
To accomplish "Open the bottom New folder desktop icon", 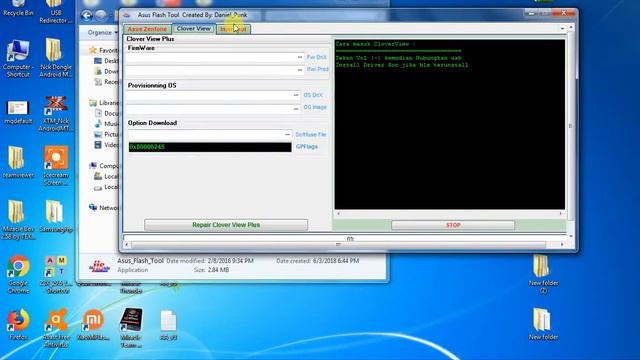I will point(543,324).
